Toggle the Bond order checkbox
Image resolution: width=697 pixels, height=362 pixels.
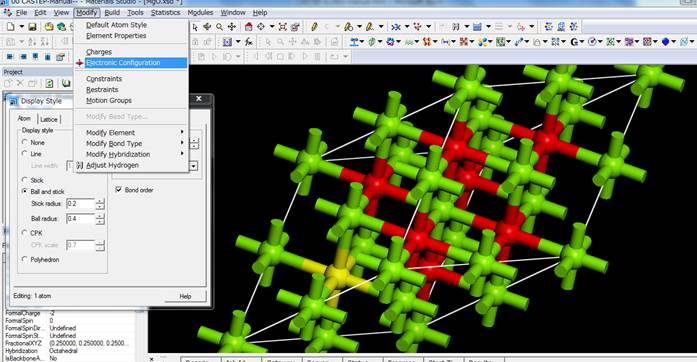(119, 189)
